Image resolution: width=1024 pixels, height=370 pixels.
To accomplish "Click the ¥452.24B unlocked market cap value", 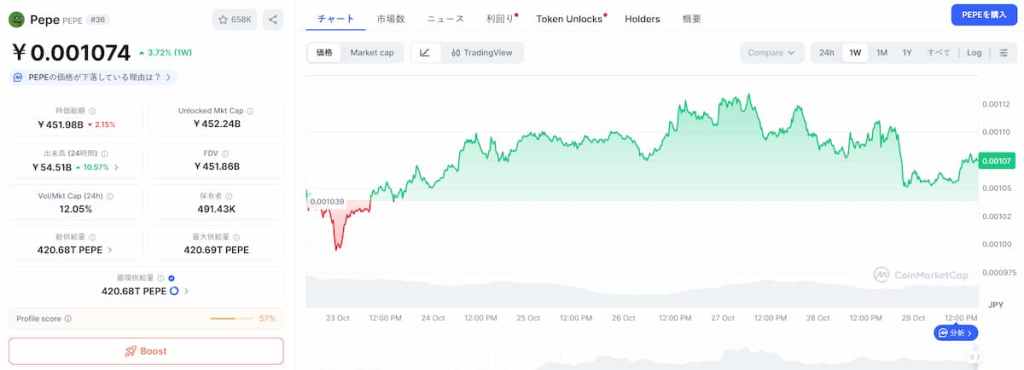I will click(x=217, y=124).
